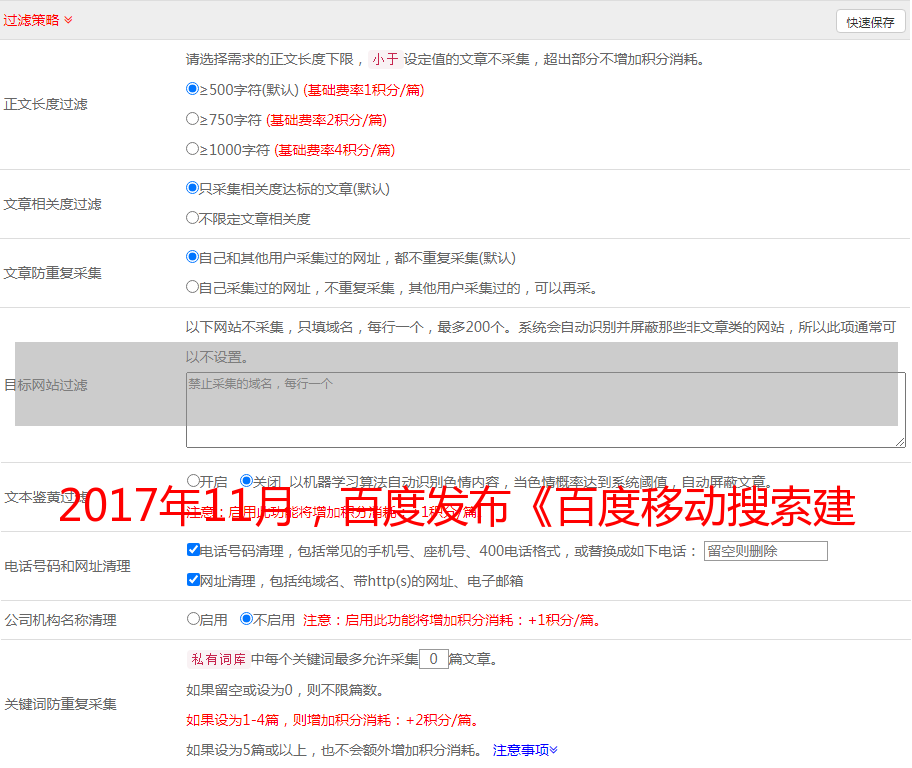Select 自己和其他用户采集过的网址 radio option
This screenshot has width=912, height=768.
tap(192, 257)
